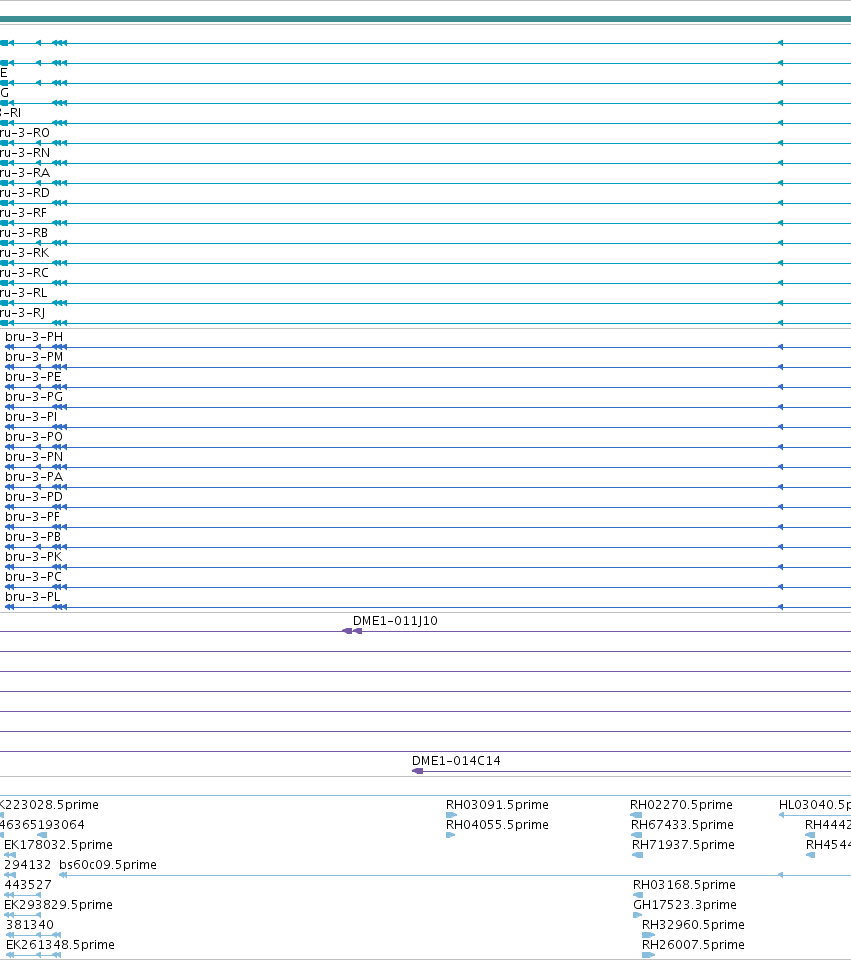Click the 443527 feature label
Viewport: 851px width, 960px height.
pos(28,885)
